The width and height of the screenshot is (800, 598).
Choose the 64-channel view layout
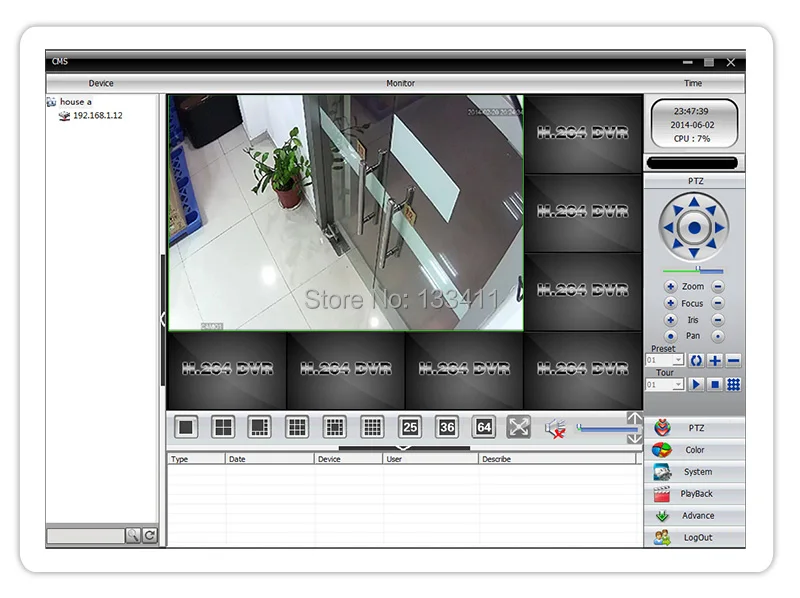pos(484,427)
